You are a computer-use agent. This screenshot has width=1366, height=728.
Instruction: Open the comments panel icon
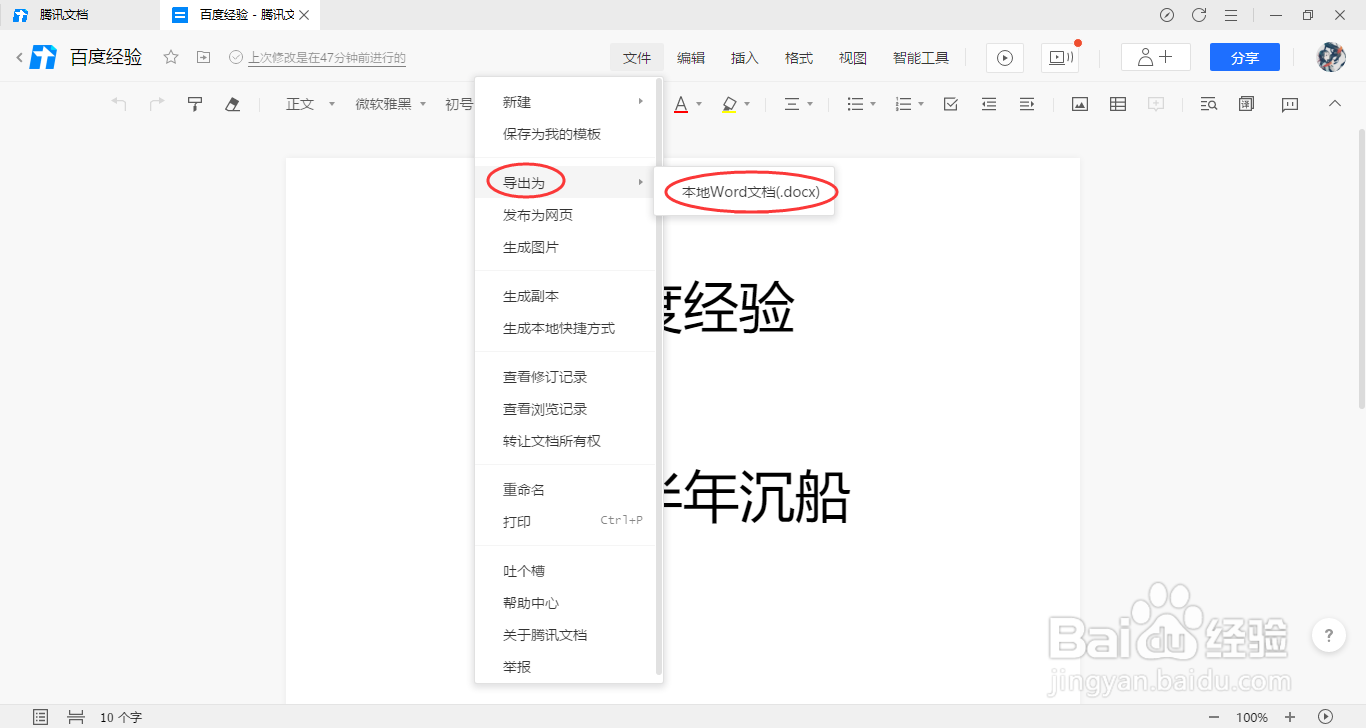(x=1290, y=104)
